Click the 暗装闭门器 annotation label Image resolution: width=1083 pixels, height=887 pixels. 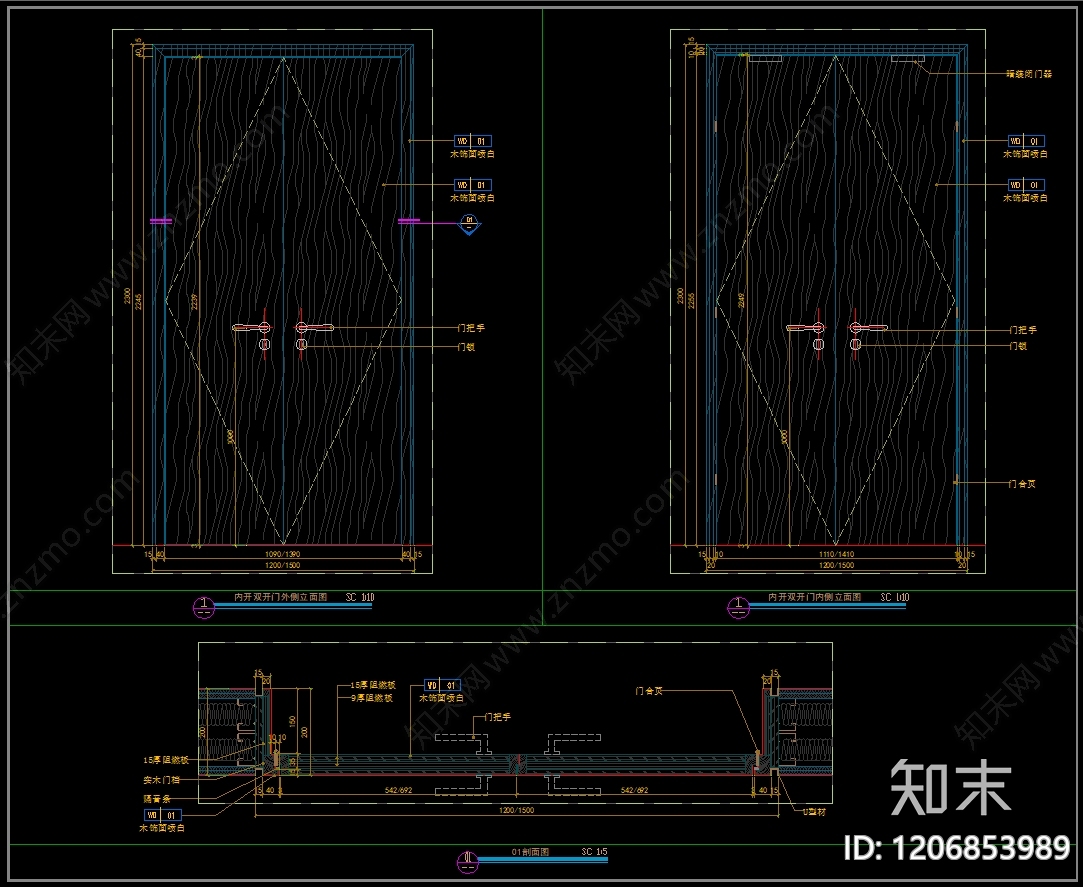[x=1028, y=73]
